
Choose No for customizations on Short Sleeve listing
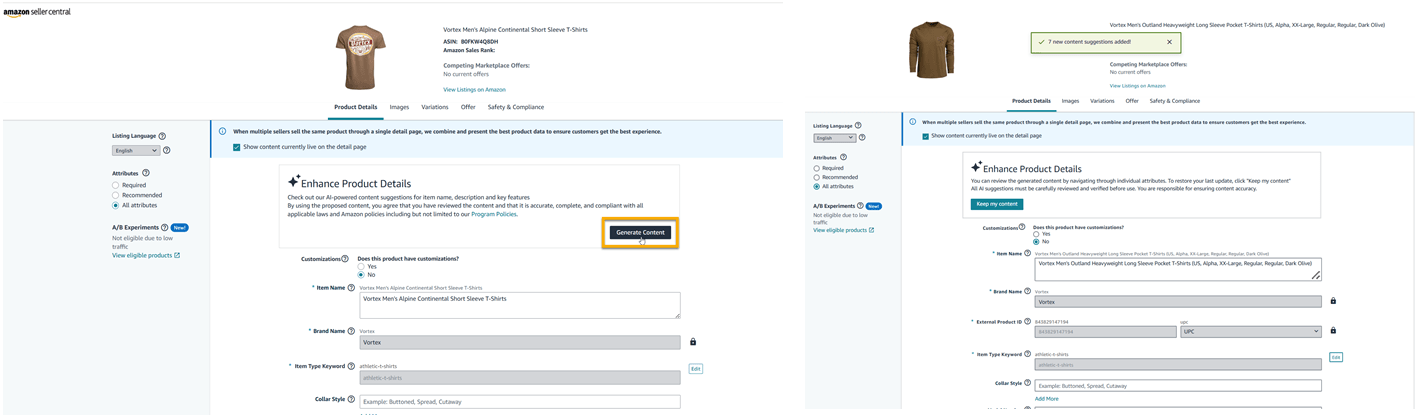click(361, 275)
